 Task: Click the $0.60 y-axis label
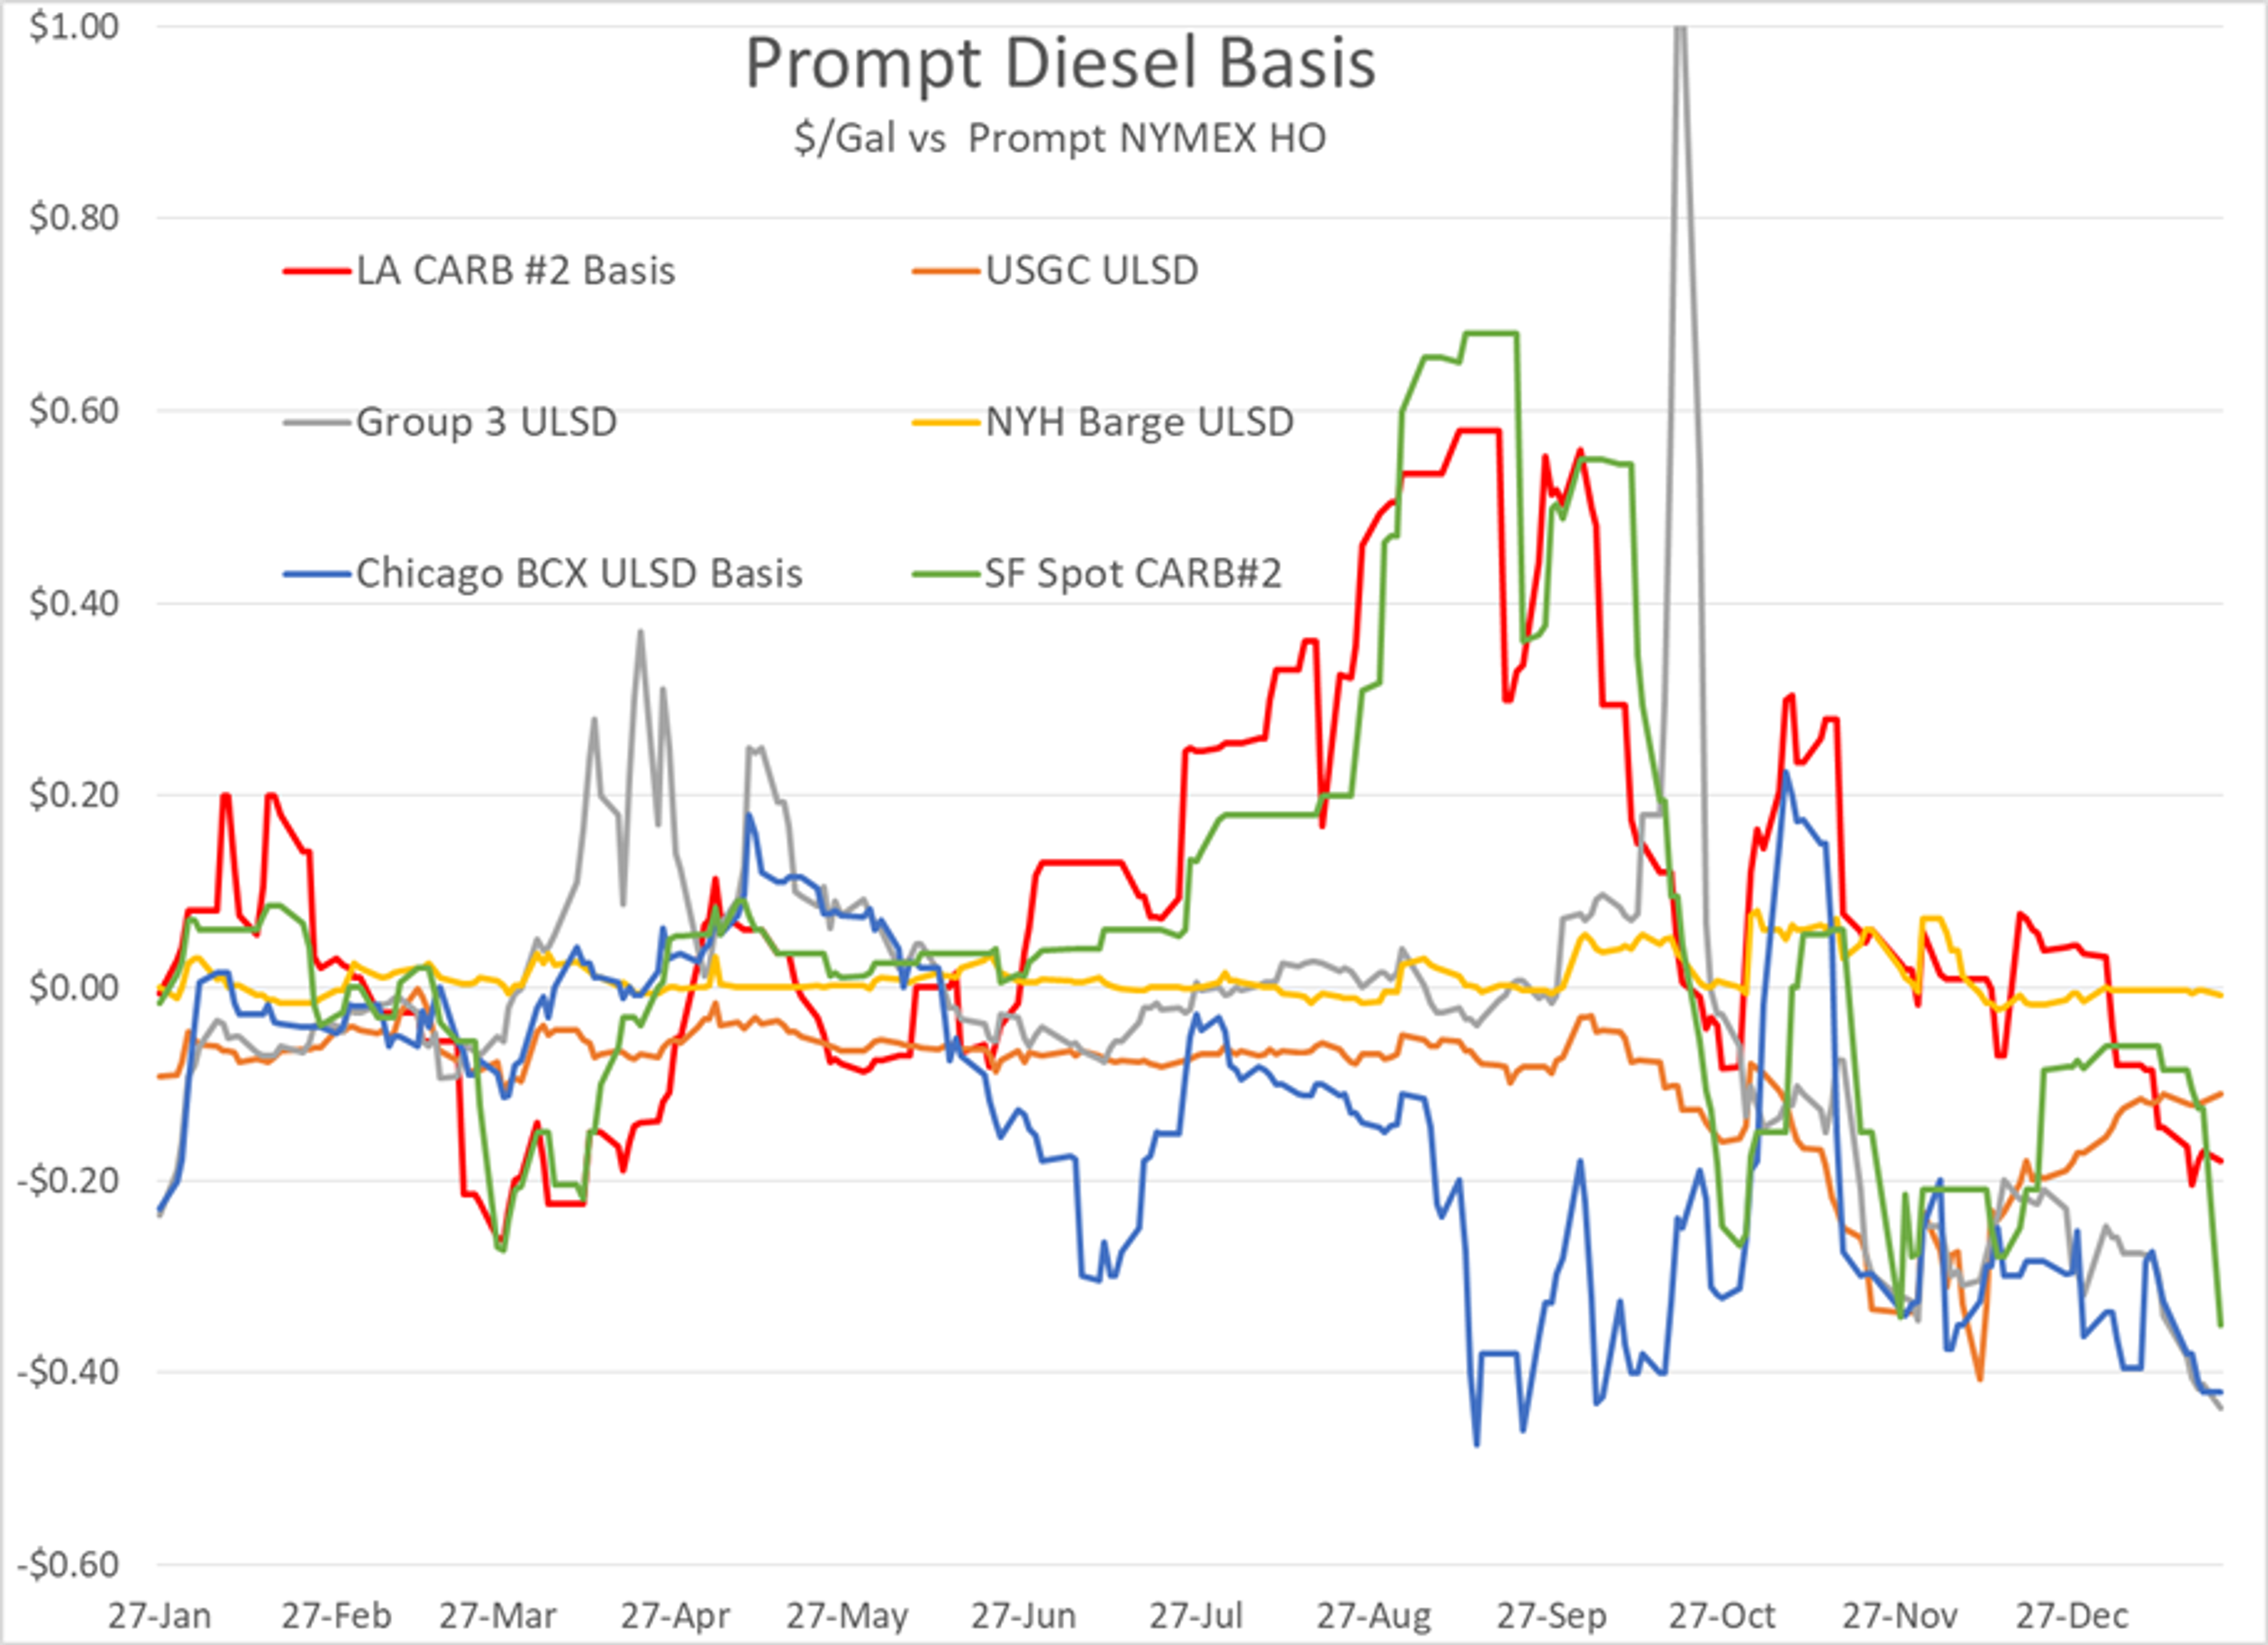point(74,410)
